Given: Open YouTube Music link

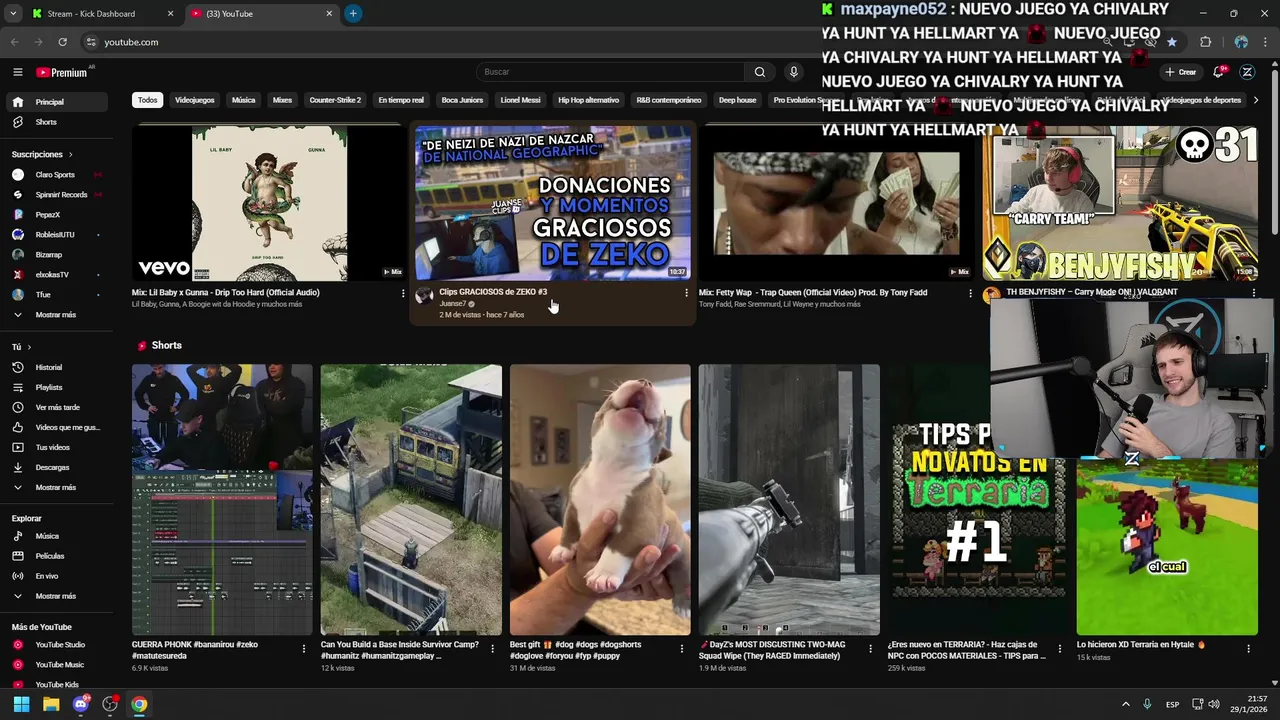Looking at the screenshot, I should [58, 665].
